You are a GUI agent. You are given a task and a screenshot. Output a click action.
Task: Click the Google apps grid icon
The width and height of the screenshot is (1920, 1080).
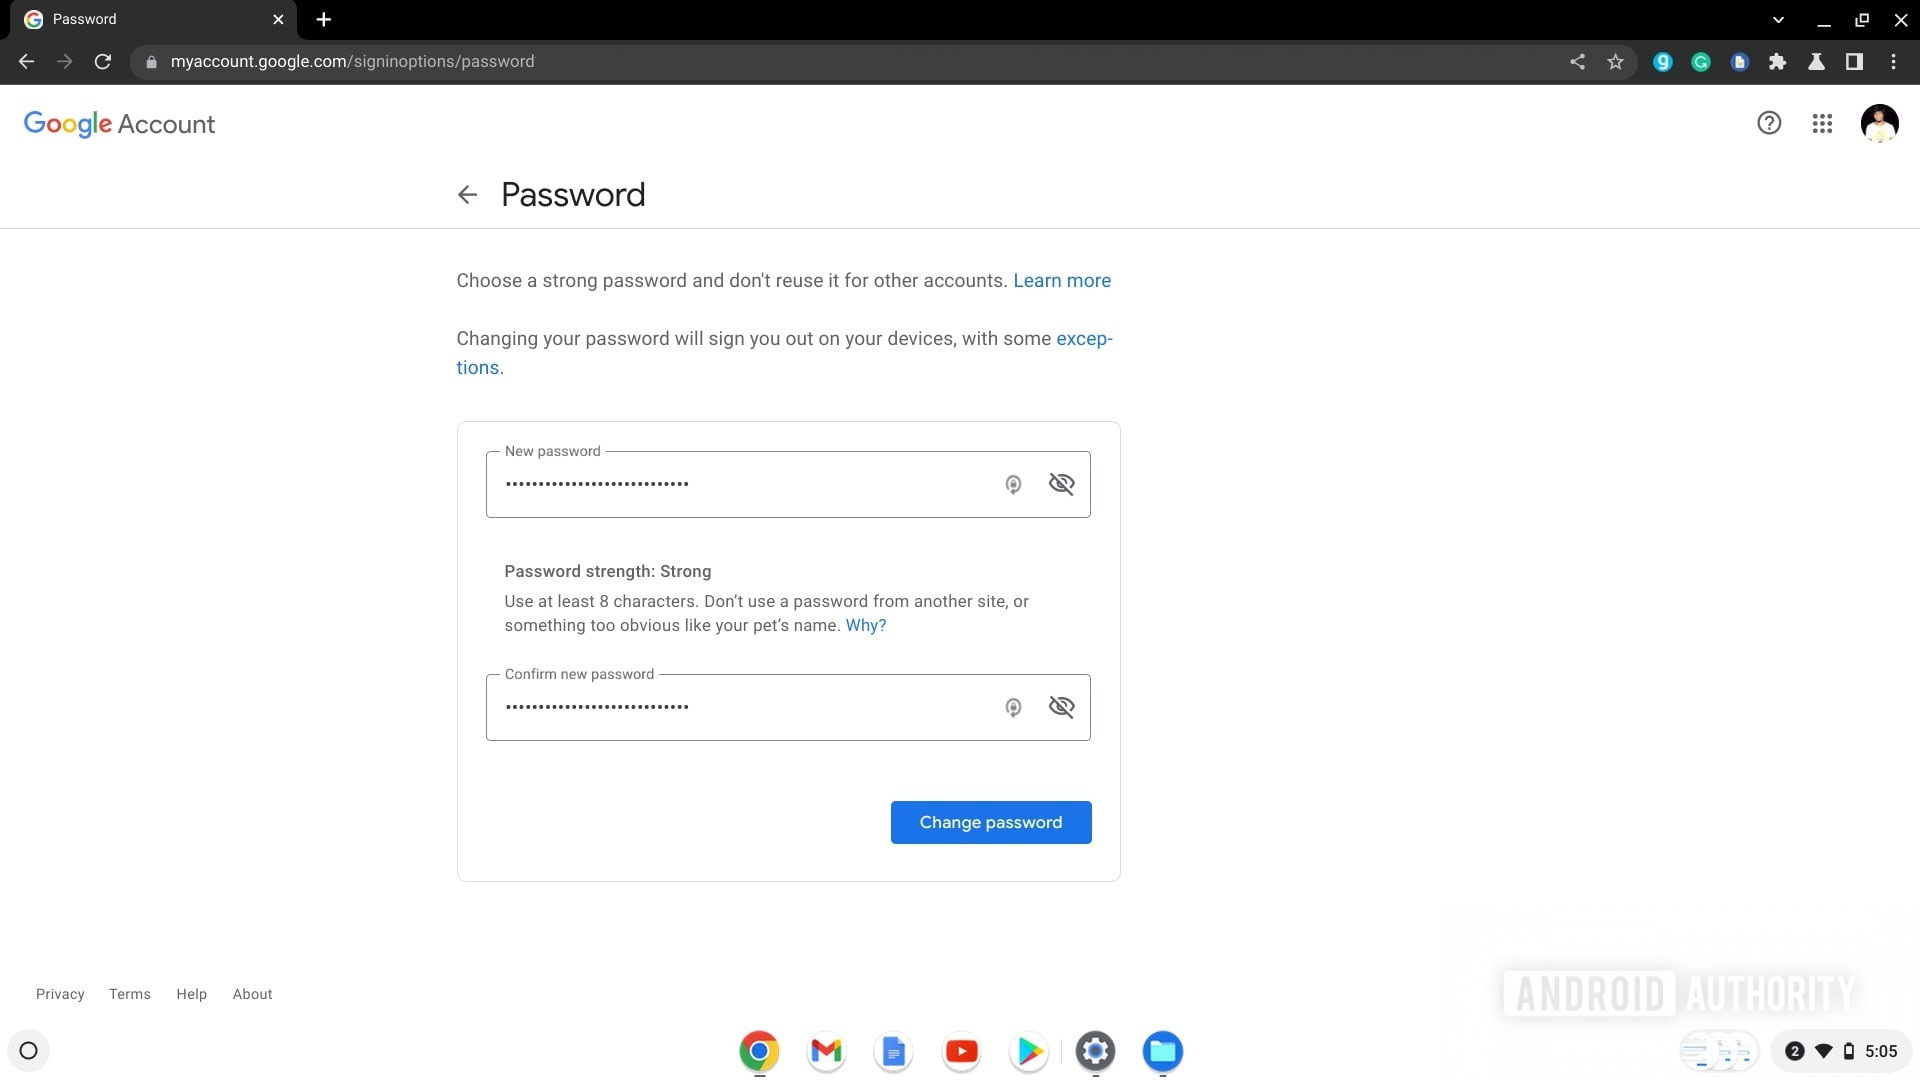tap(1822, 123)
